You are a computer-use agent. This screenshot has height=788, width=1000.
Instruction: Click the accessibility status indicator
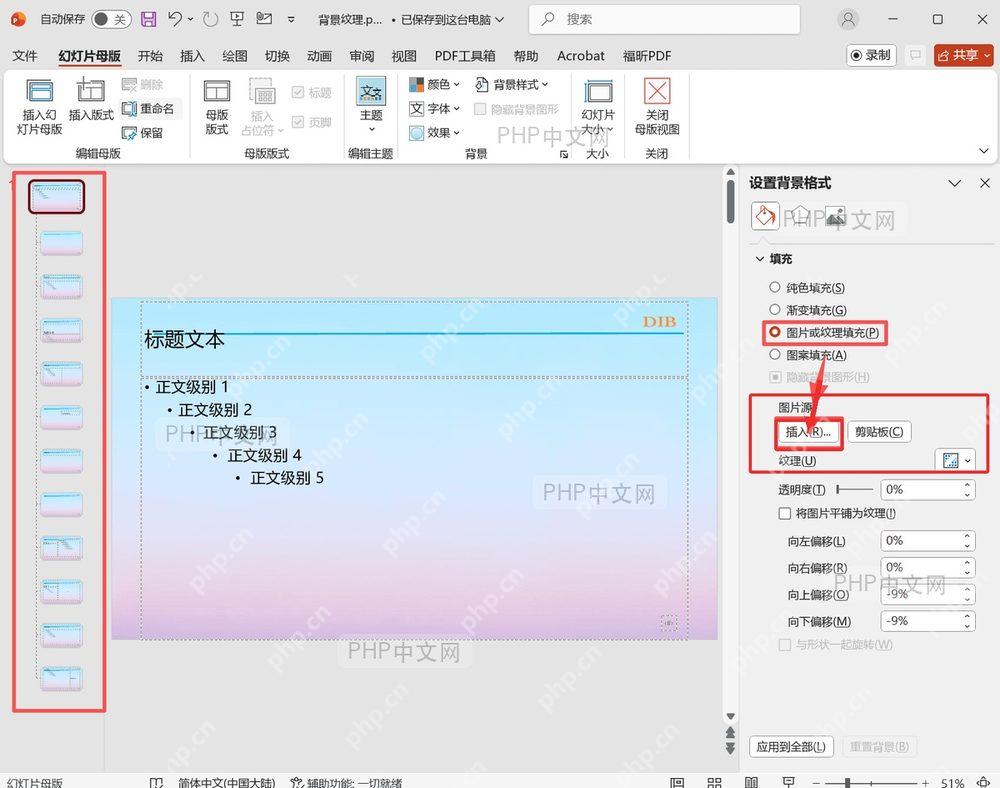click(x=346, y=782)
